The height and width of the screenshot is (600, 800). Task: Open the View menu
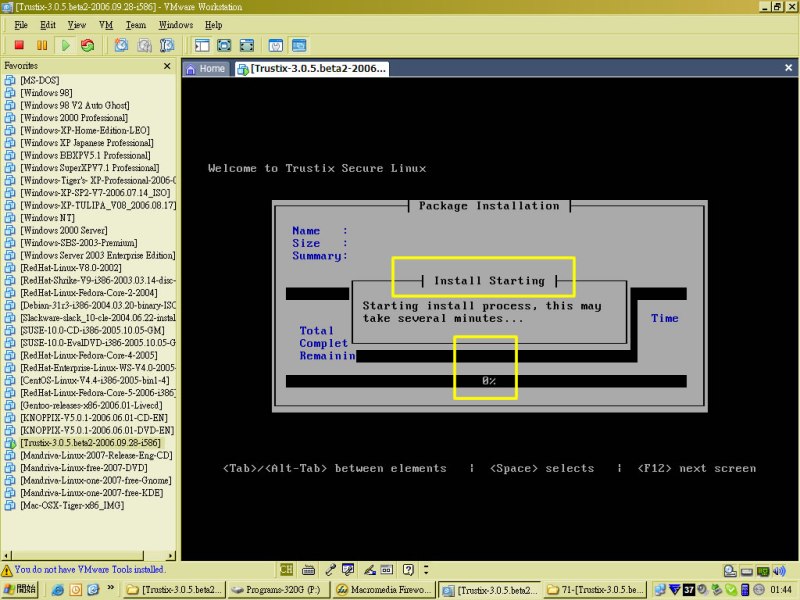(x=77, y=24)
